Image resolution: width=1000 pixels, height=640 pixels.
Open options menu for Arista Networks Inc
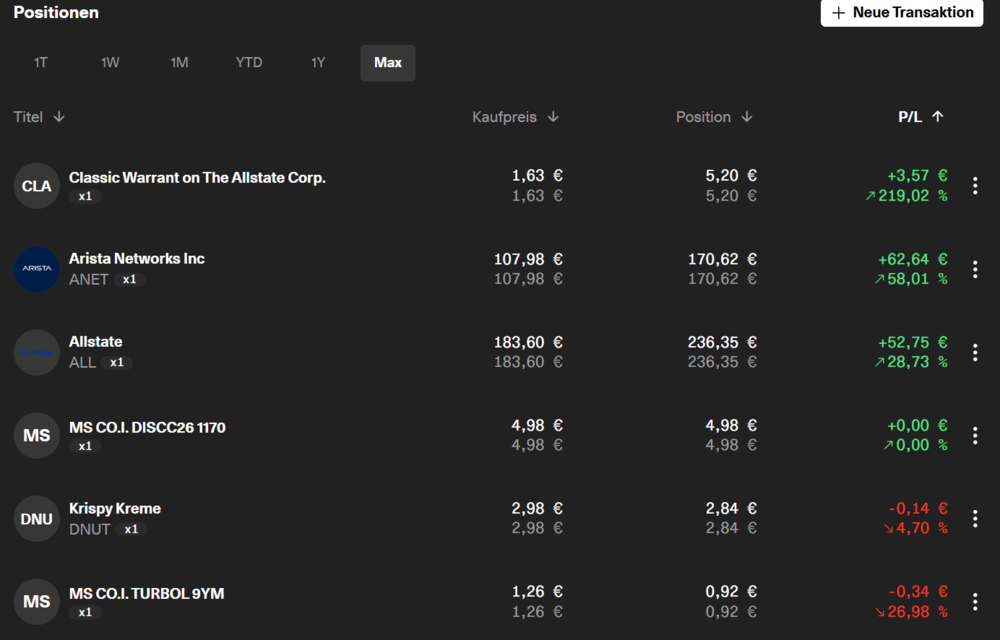[x=975, y=269]
